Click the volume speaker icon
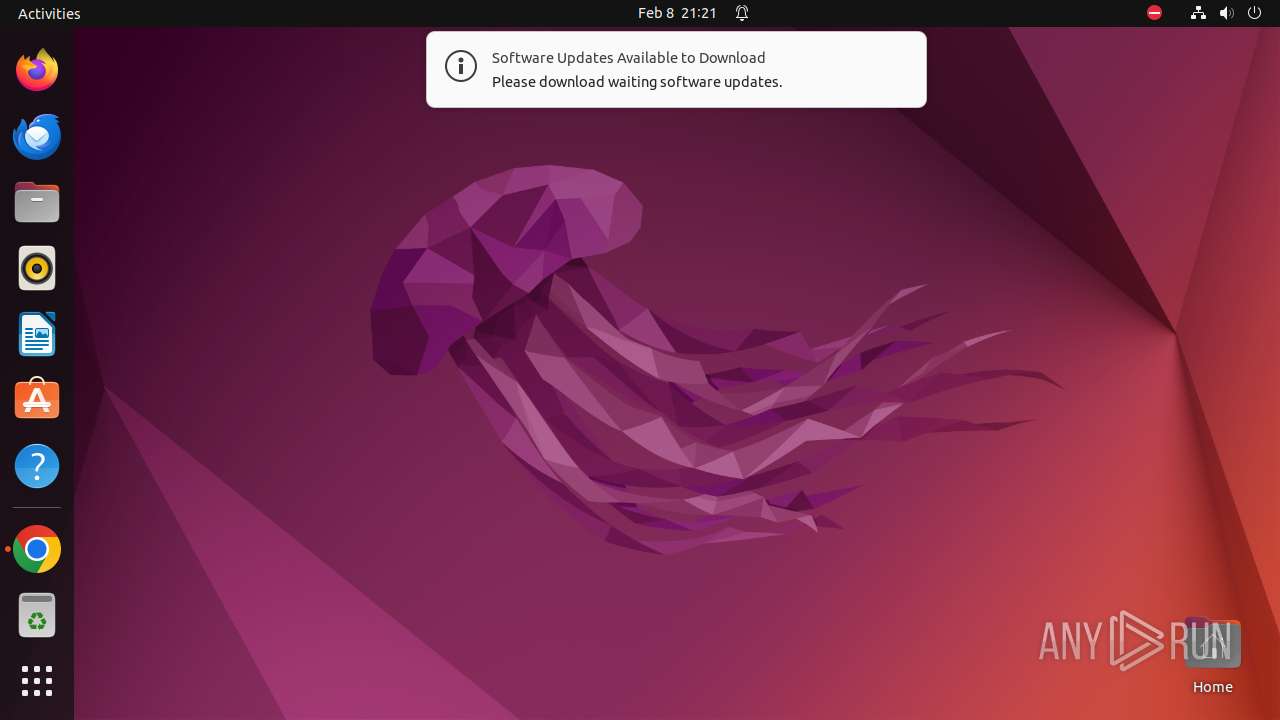 tap(1226, 13)
